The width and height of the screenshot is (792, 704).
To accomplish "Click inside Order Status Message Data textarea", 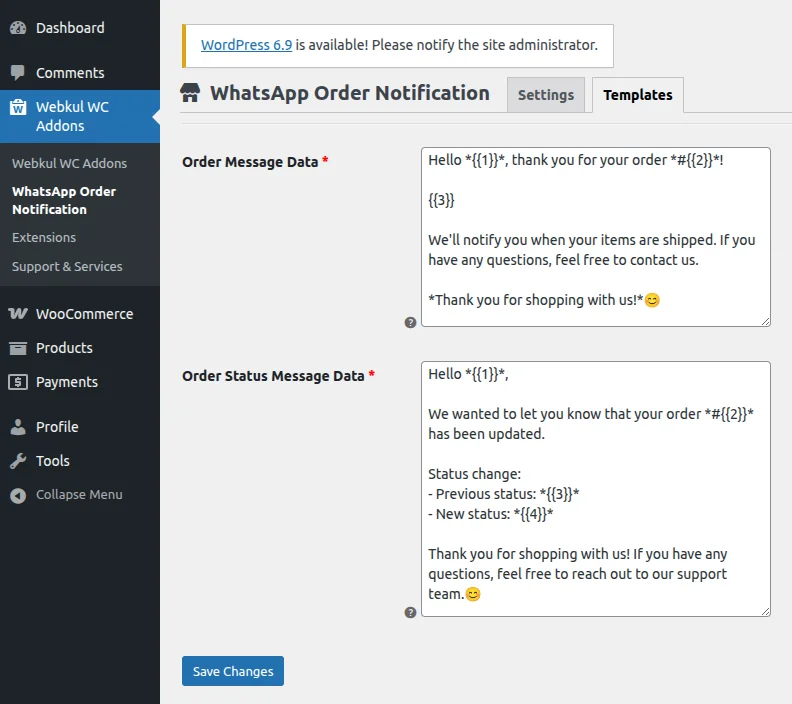I will [x=596, y=488].
